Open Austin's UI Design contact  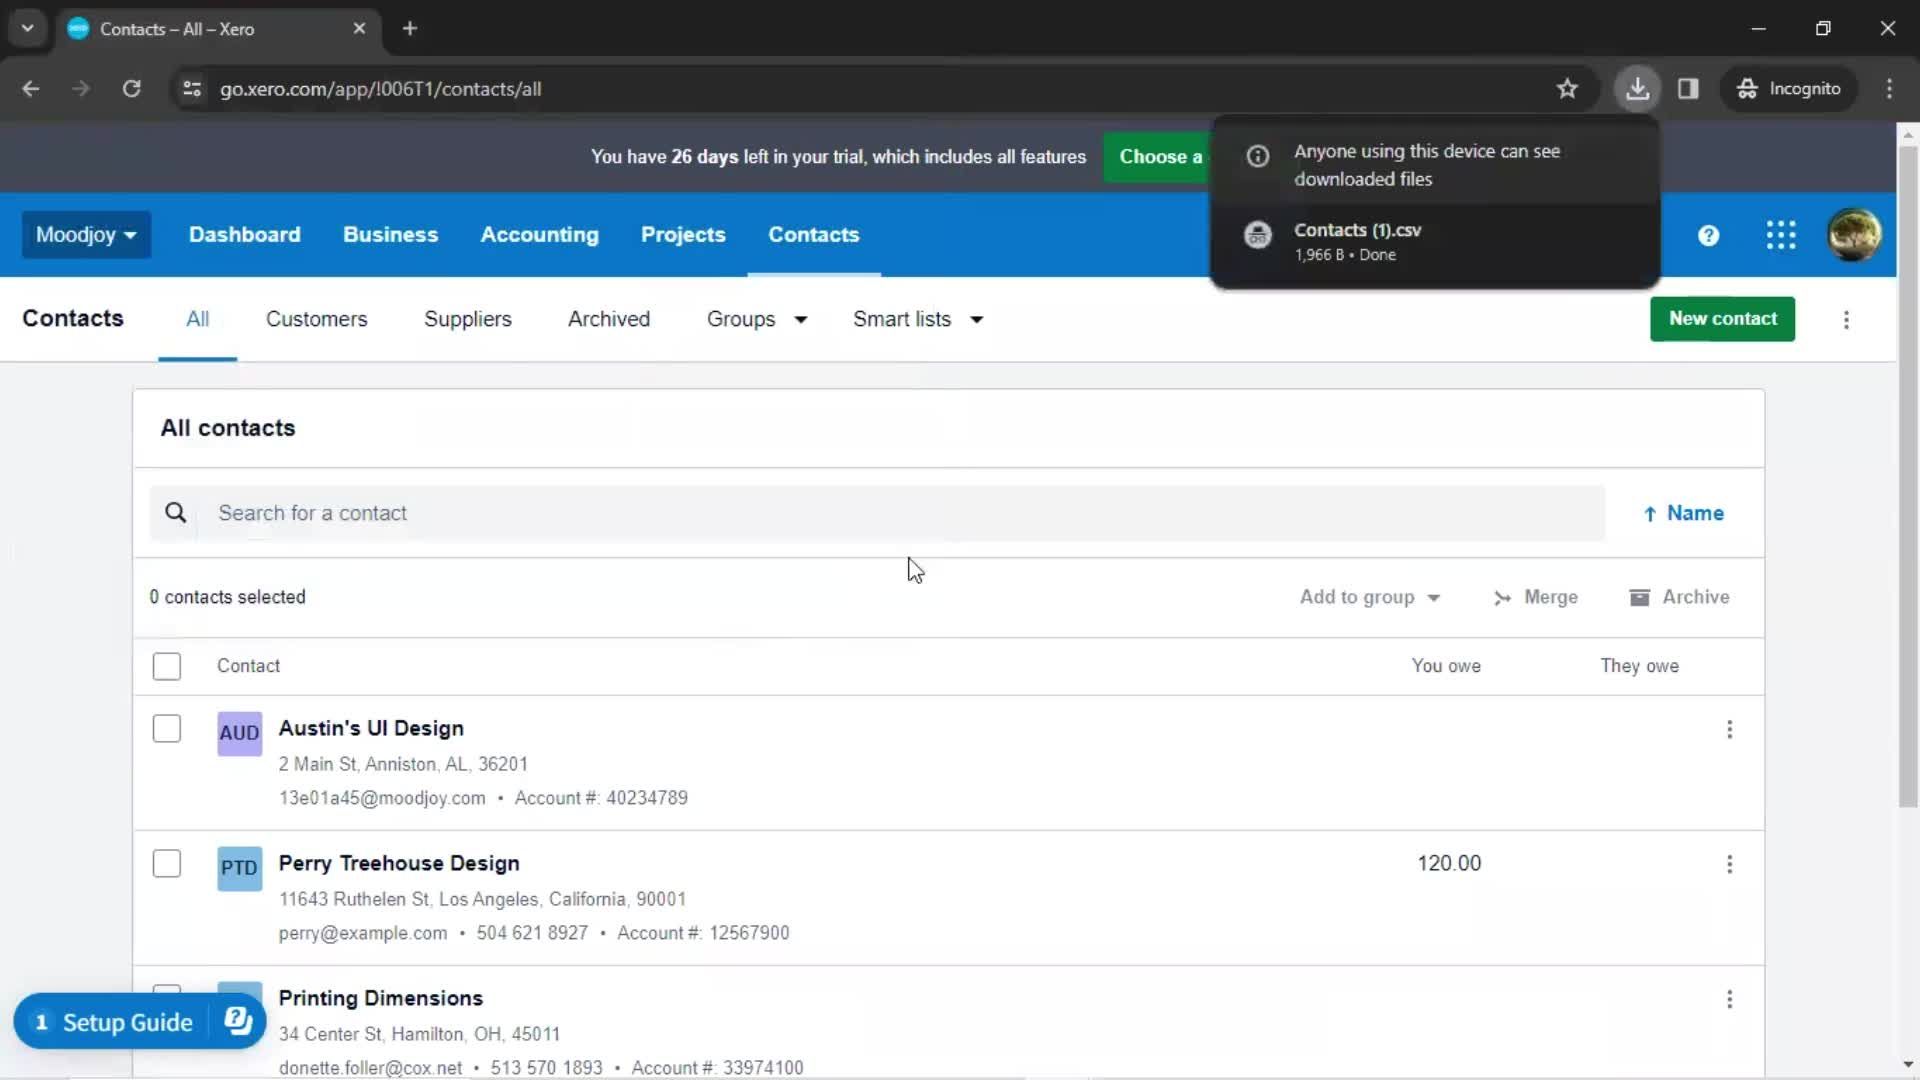pyautogui.click(x=371, y=729)
